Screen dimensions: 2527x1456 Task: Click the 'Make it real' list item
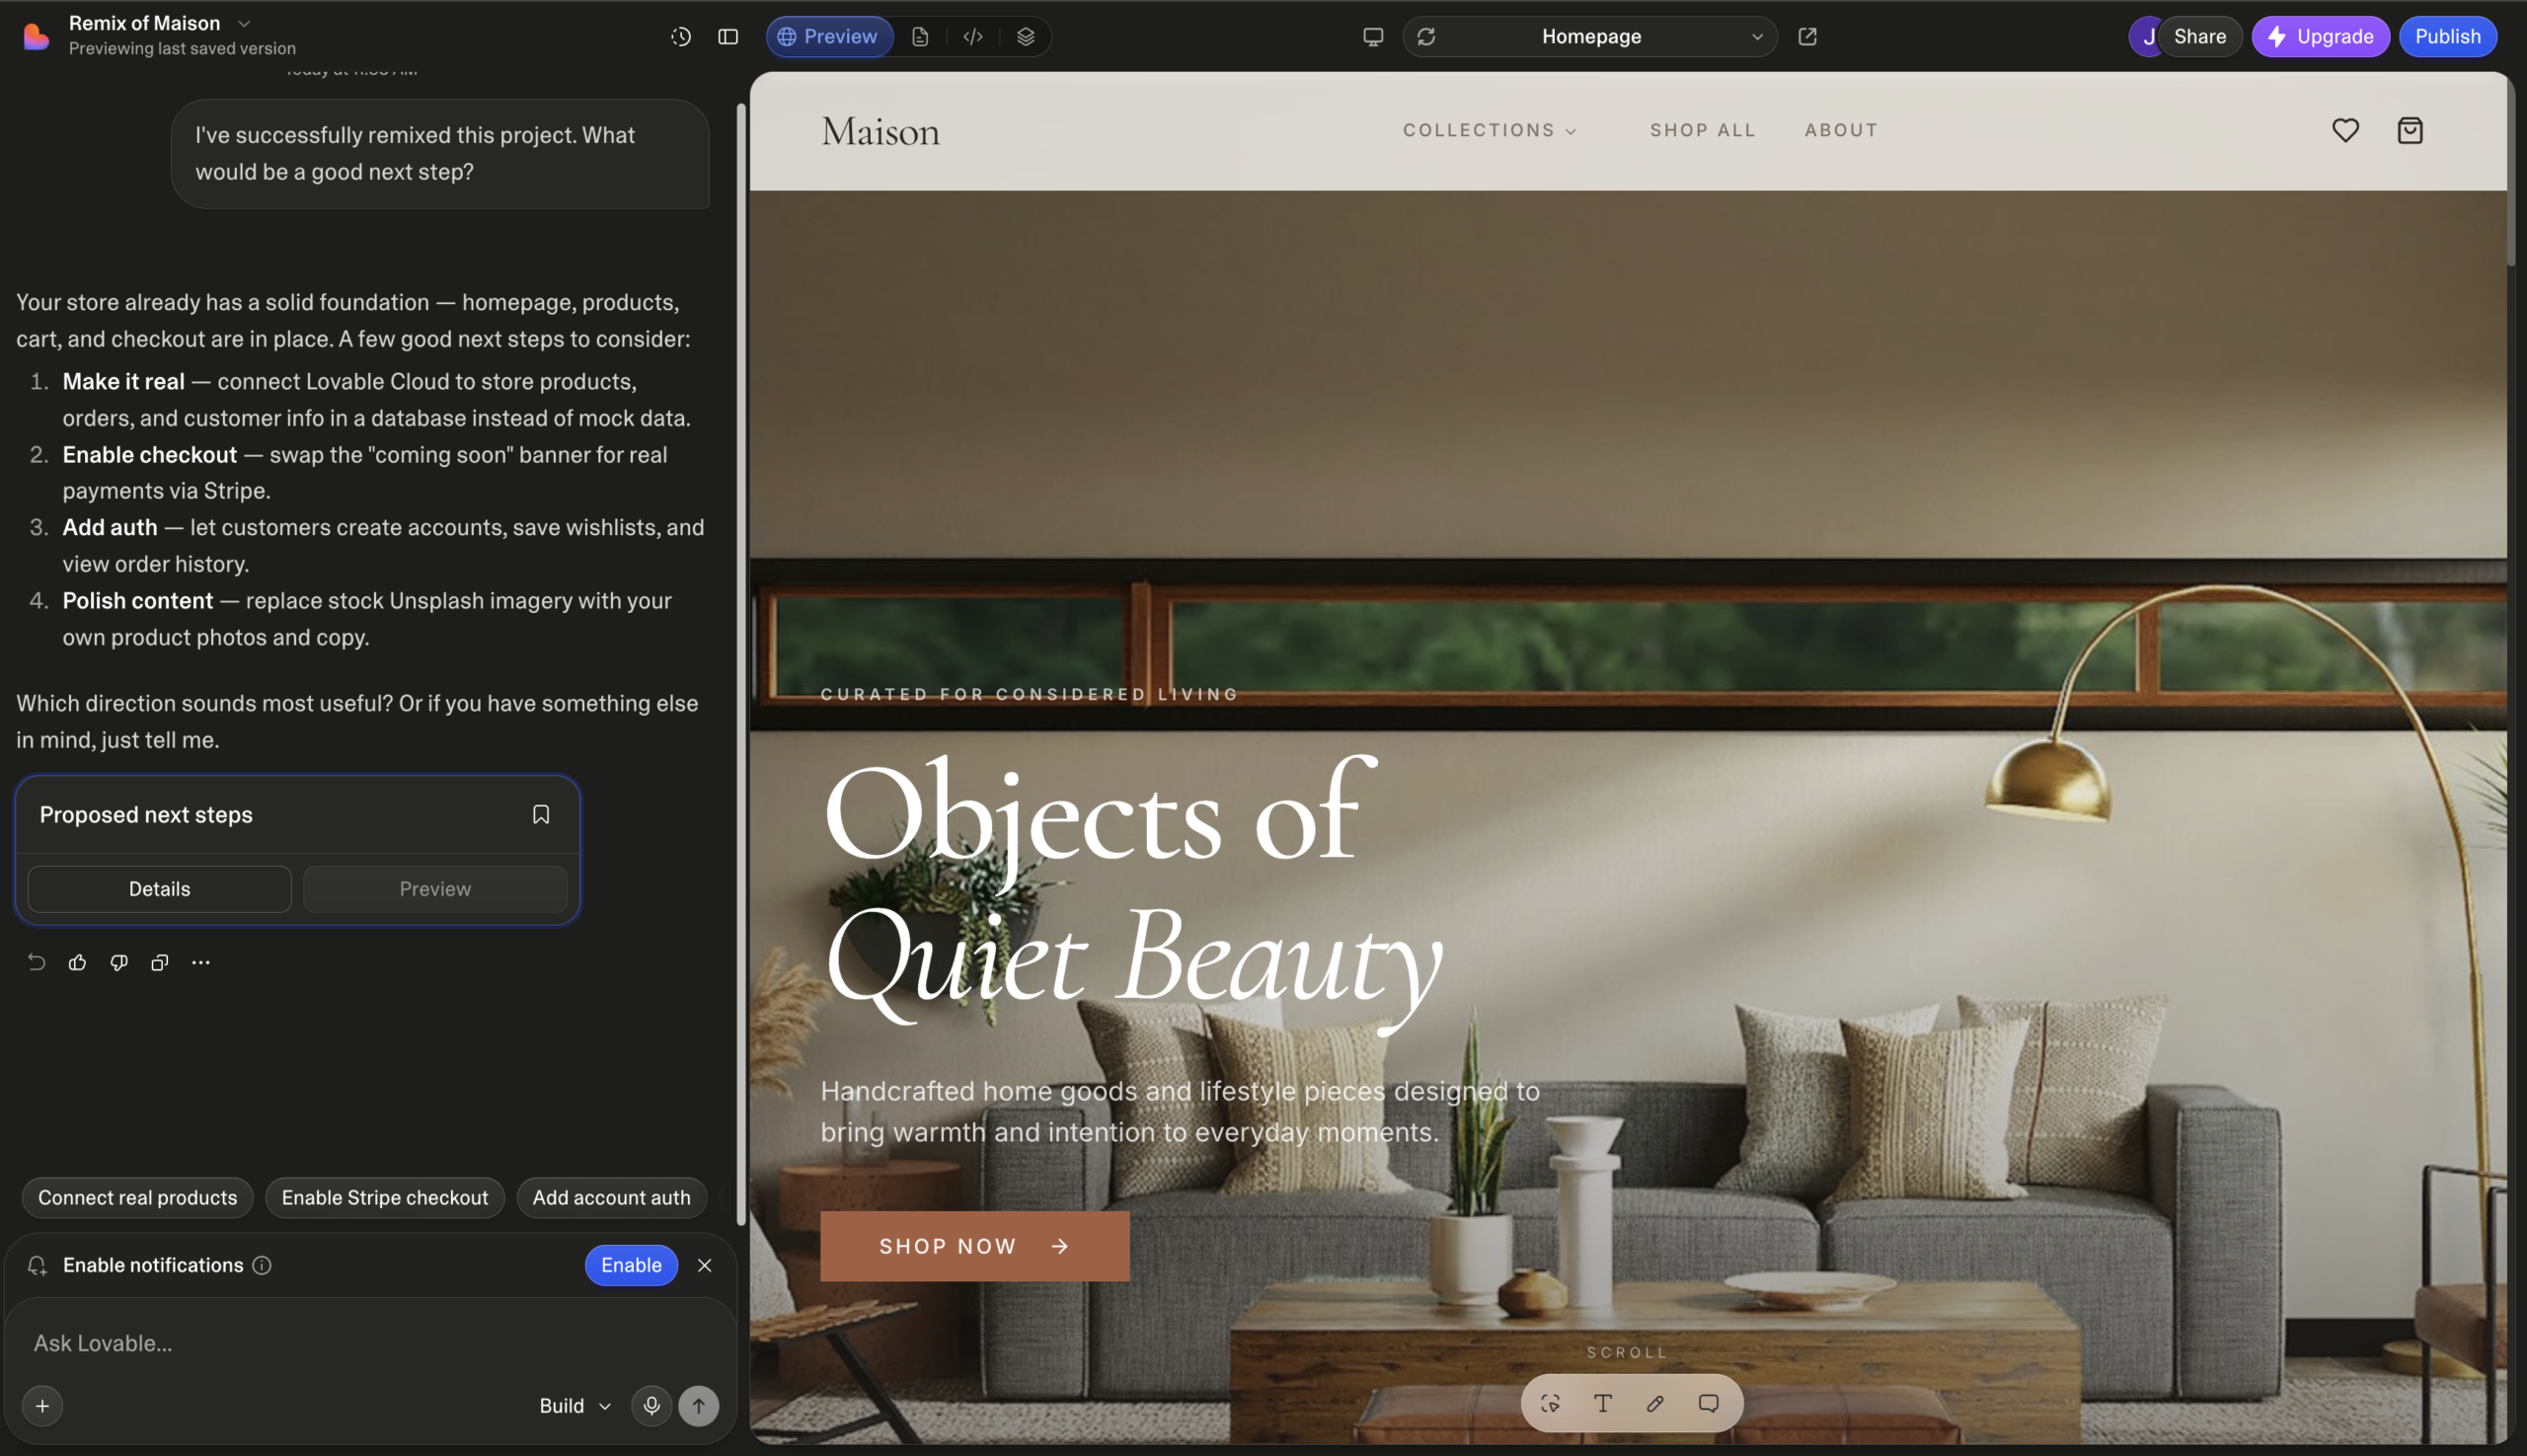coord(376,400)
